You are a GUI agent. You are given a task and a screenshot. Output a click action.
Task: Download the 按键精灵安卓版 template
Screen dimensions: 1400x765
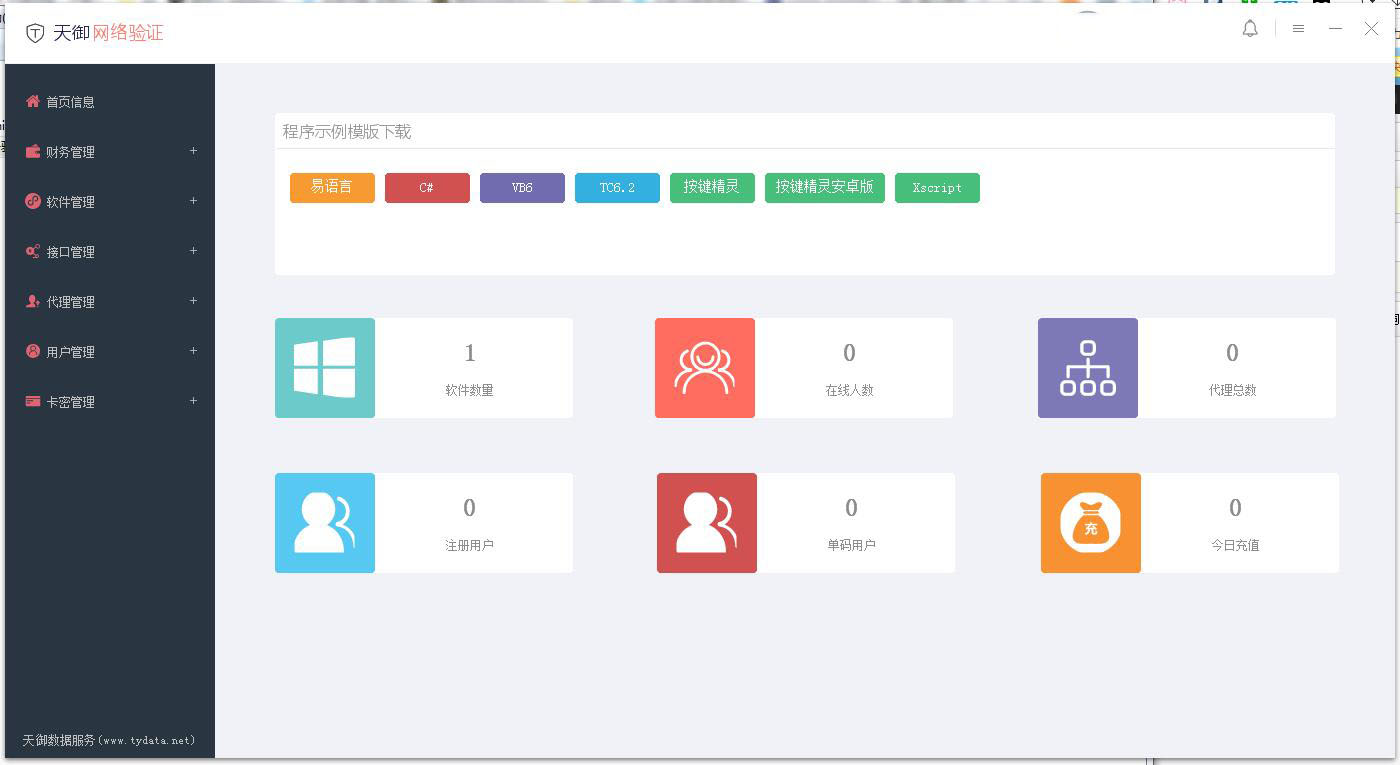click(x=824, y=188)
